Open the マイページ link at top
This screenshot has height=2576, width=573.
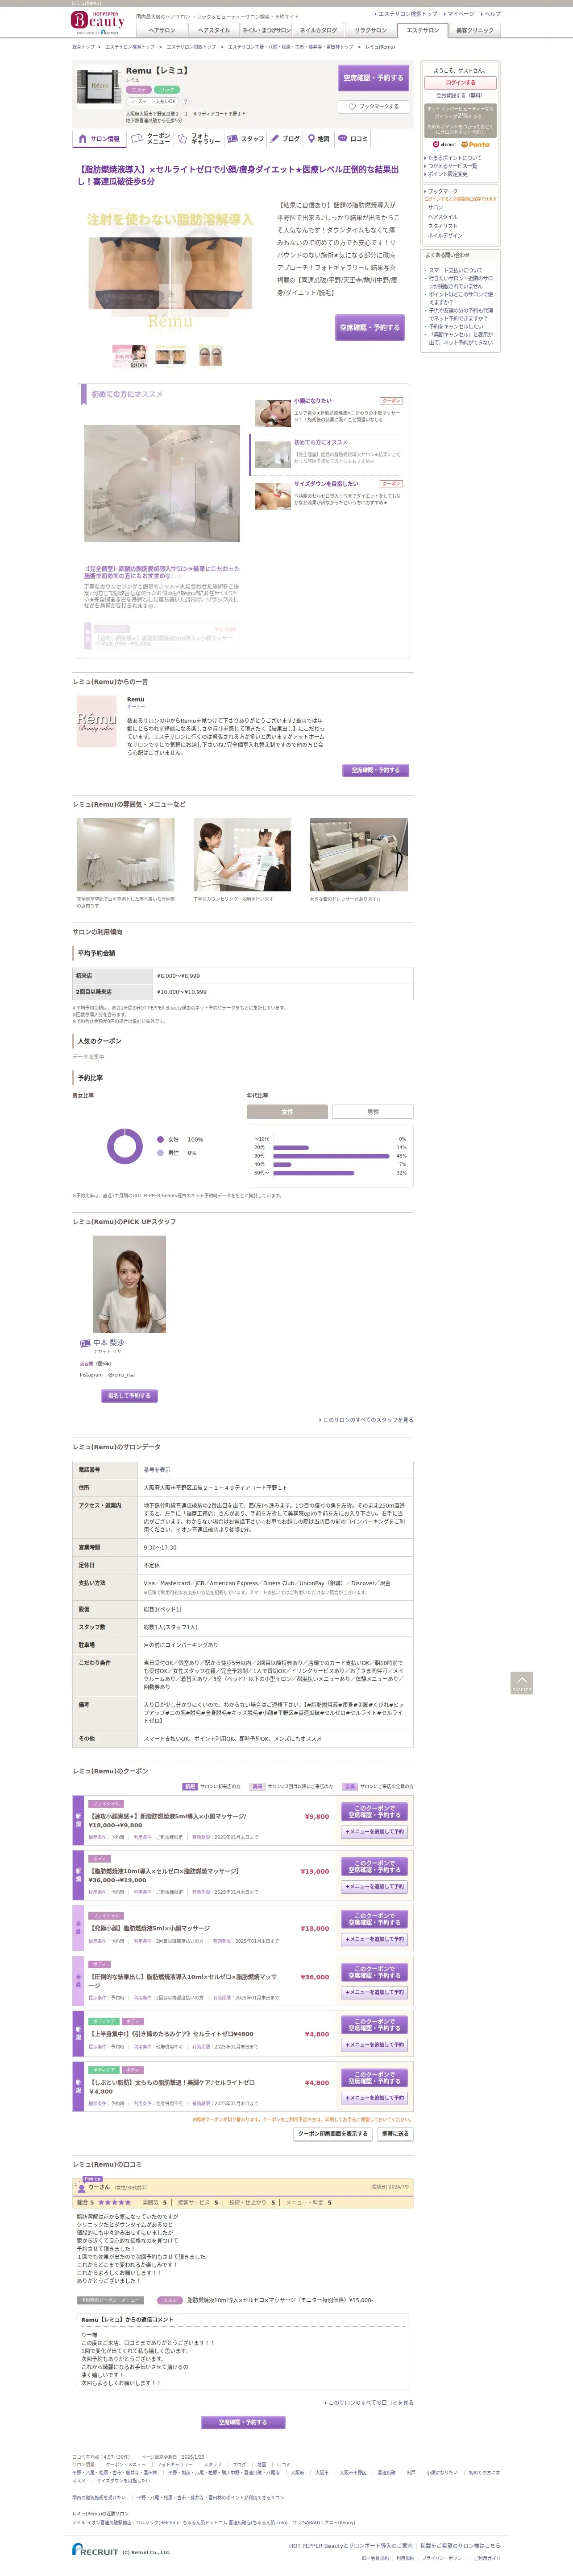pos(460,14)
